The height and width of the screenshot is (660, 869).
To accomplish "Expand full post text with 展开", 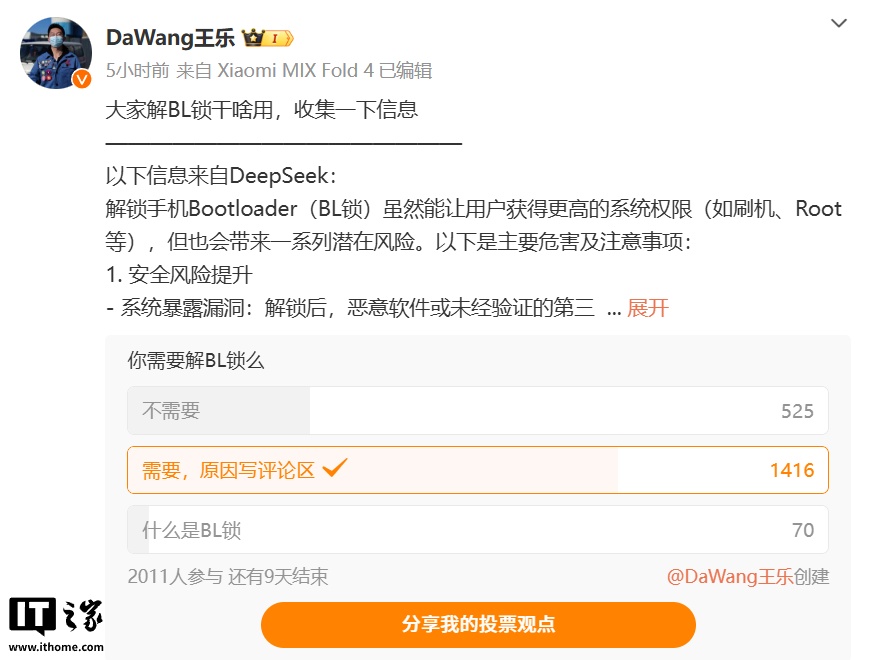I will click(647, 308).
